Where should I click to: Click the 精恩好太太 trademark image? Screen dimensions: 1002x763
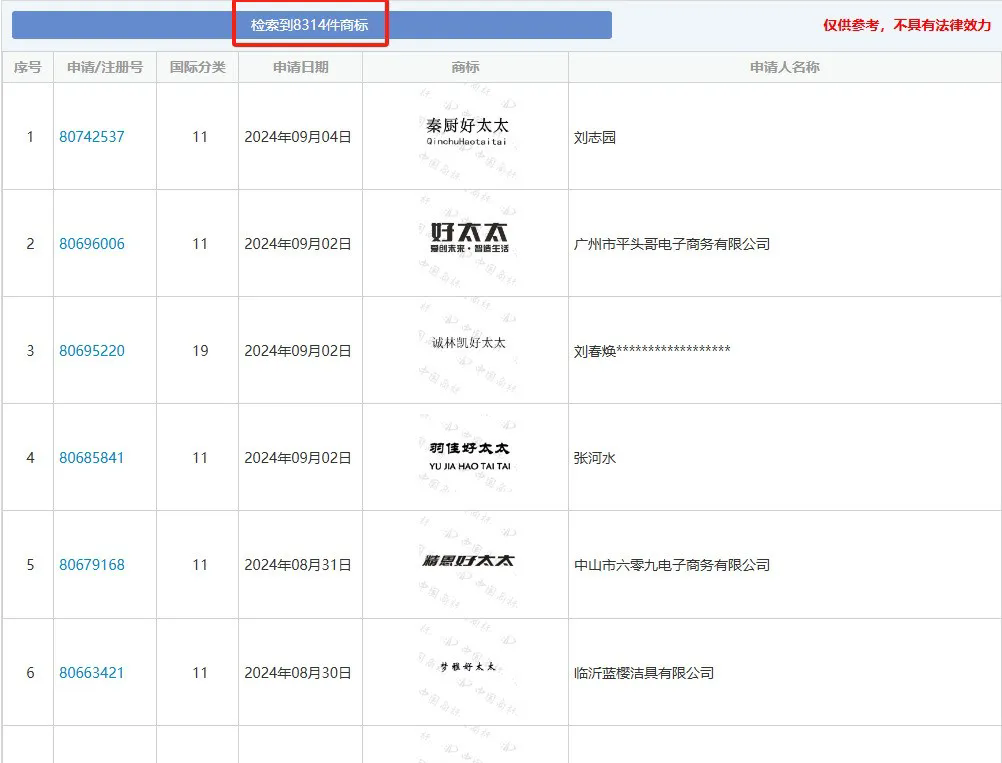tap(468, 560)
